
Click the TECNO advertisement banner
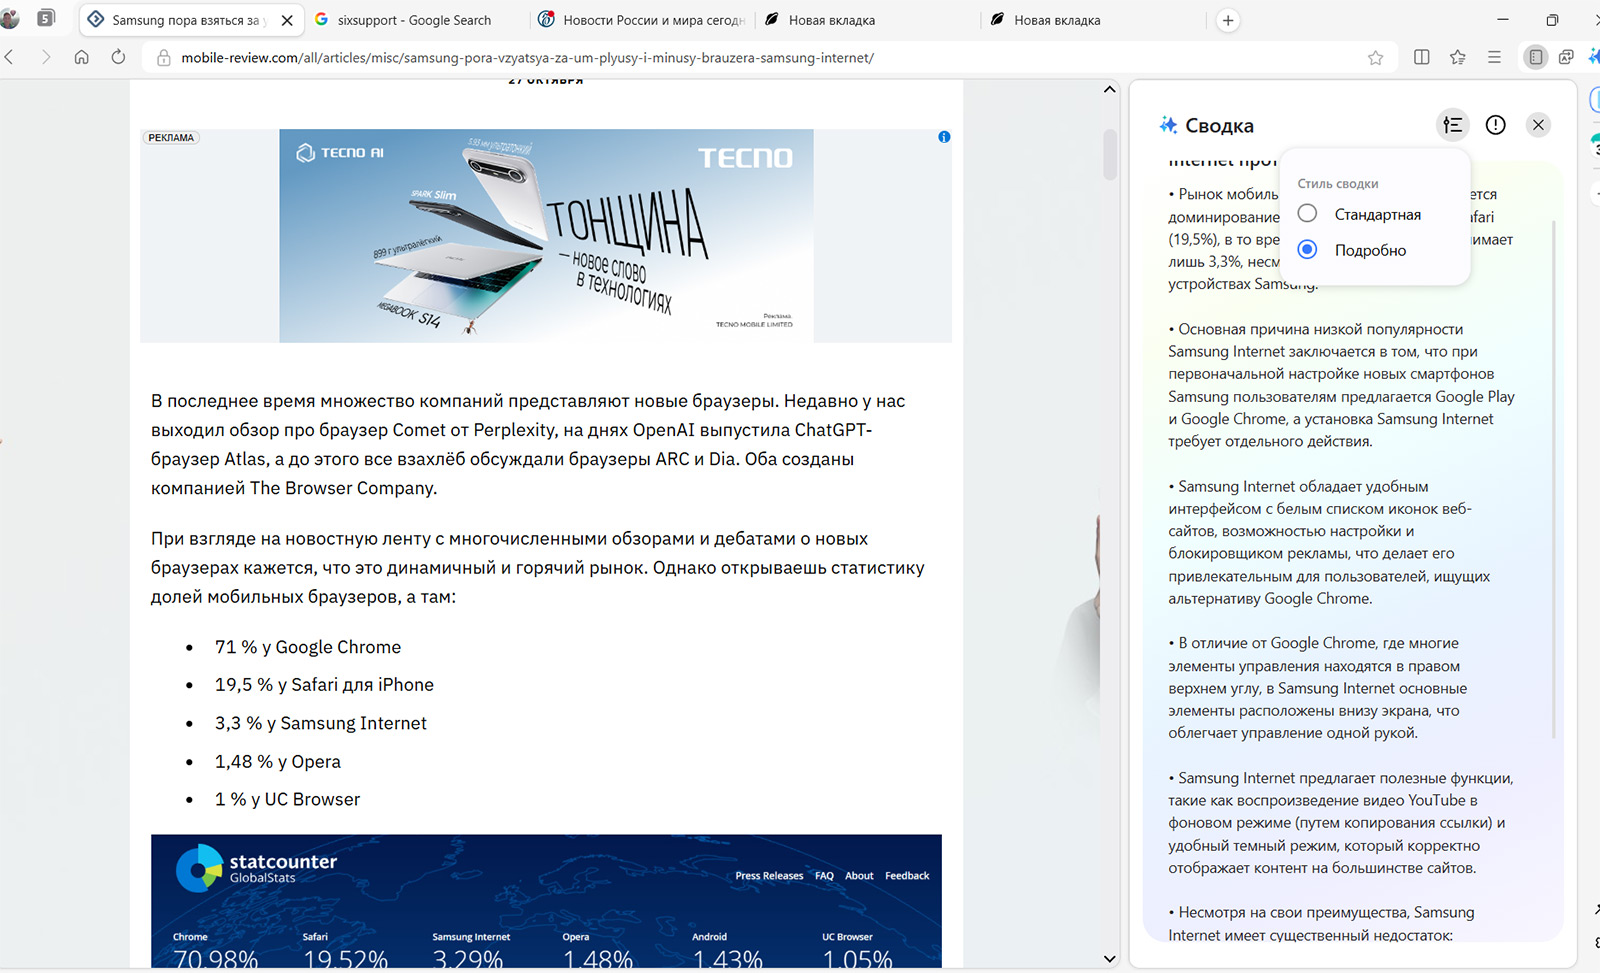click(546, 236)
